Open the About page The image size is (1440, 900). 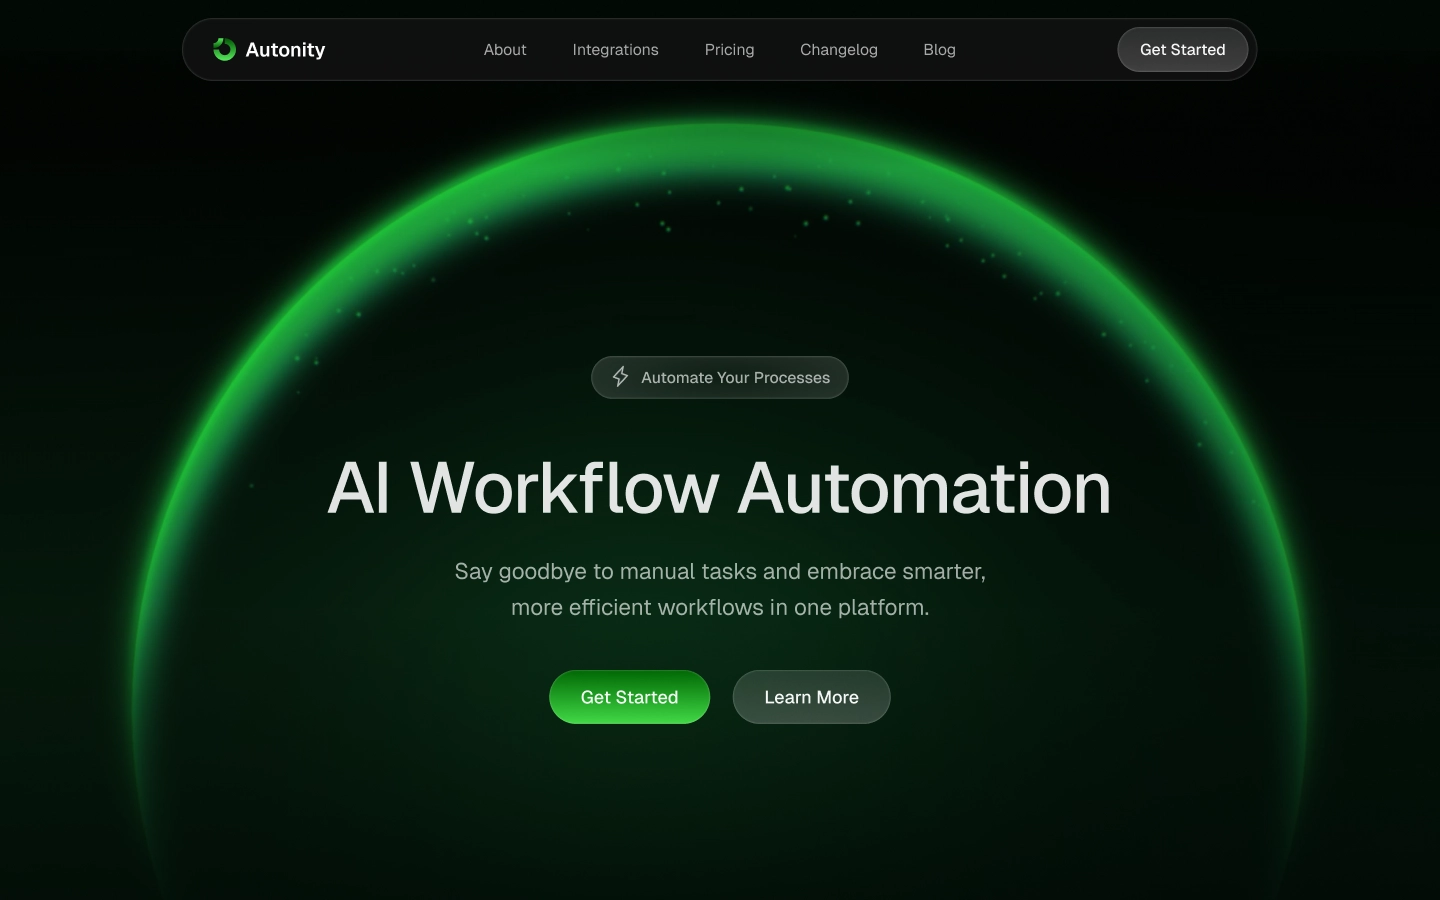[505, 50]
